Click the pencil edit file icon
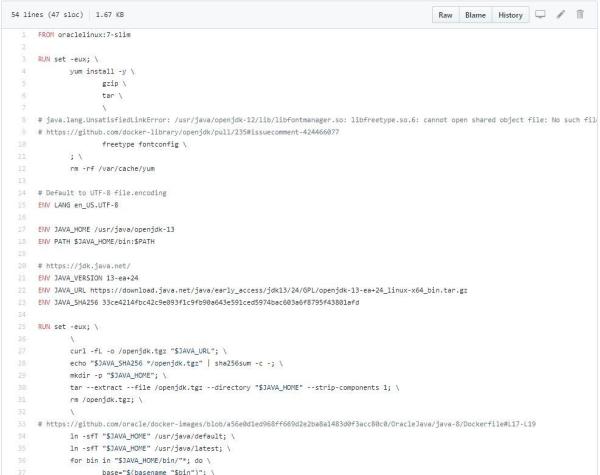Viewport: 600px width, 475px height. click(x=561, y=15)
